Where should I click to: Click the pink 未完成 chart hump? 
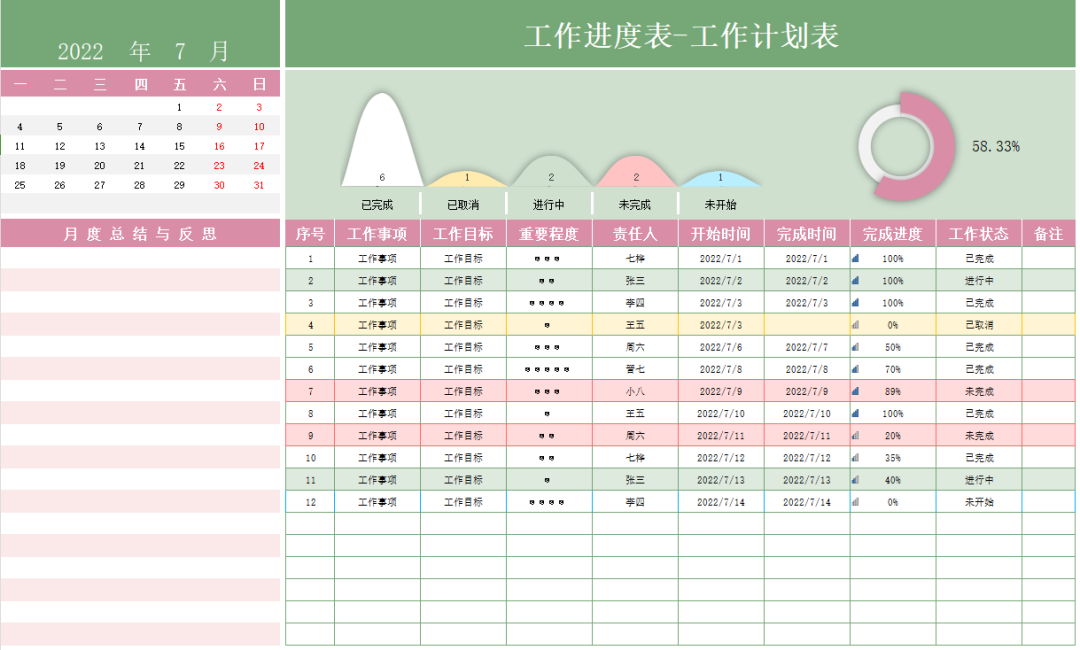click(x=636, y=171)
